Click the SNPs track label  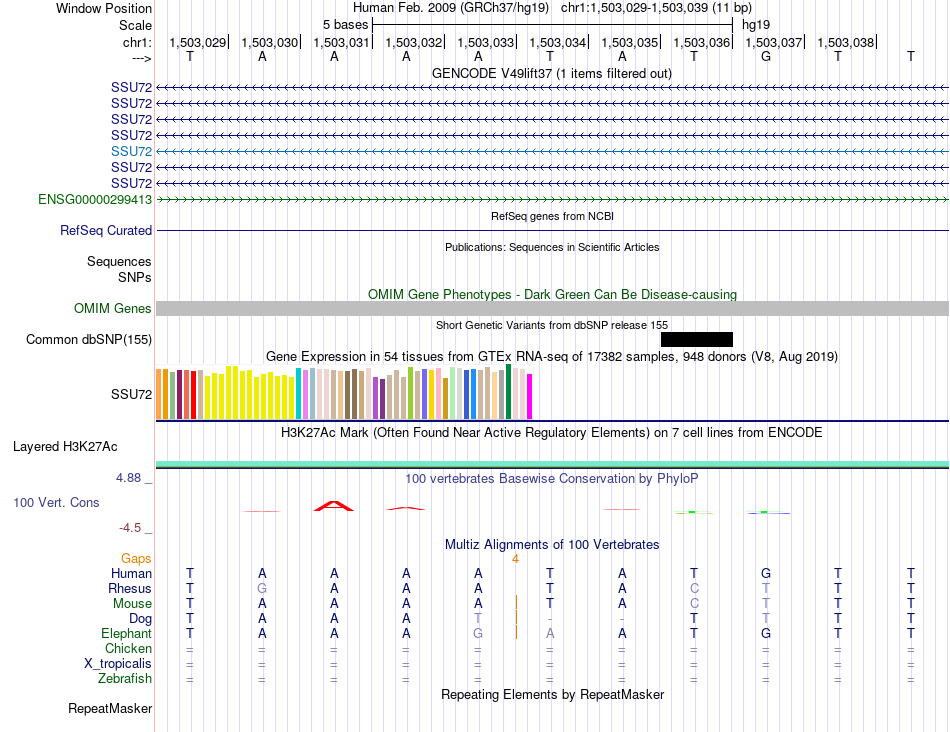[135, 277]
